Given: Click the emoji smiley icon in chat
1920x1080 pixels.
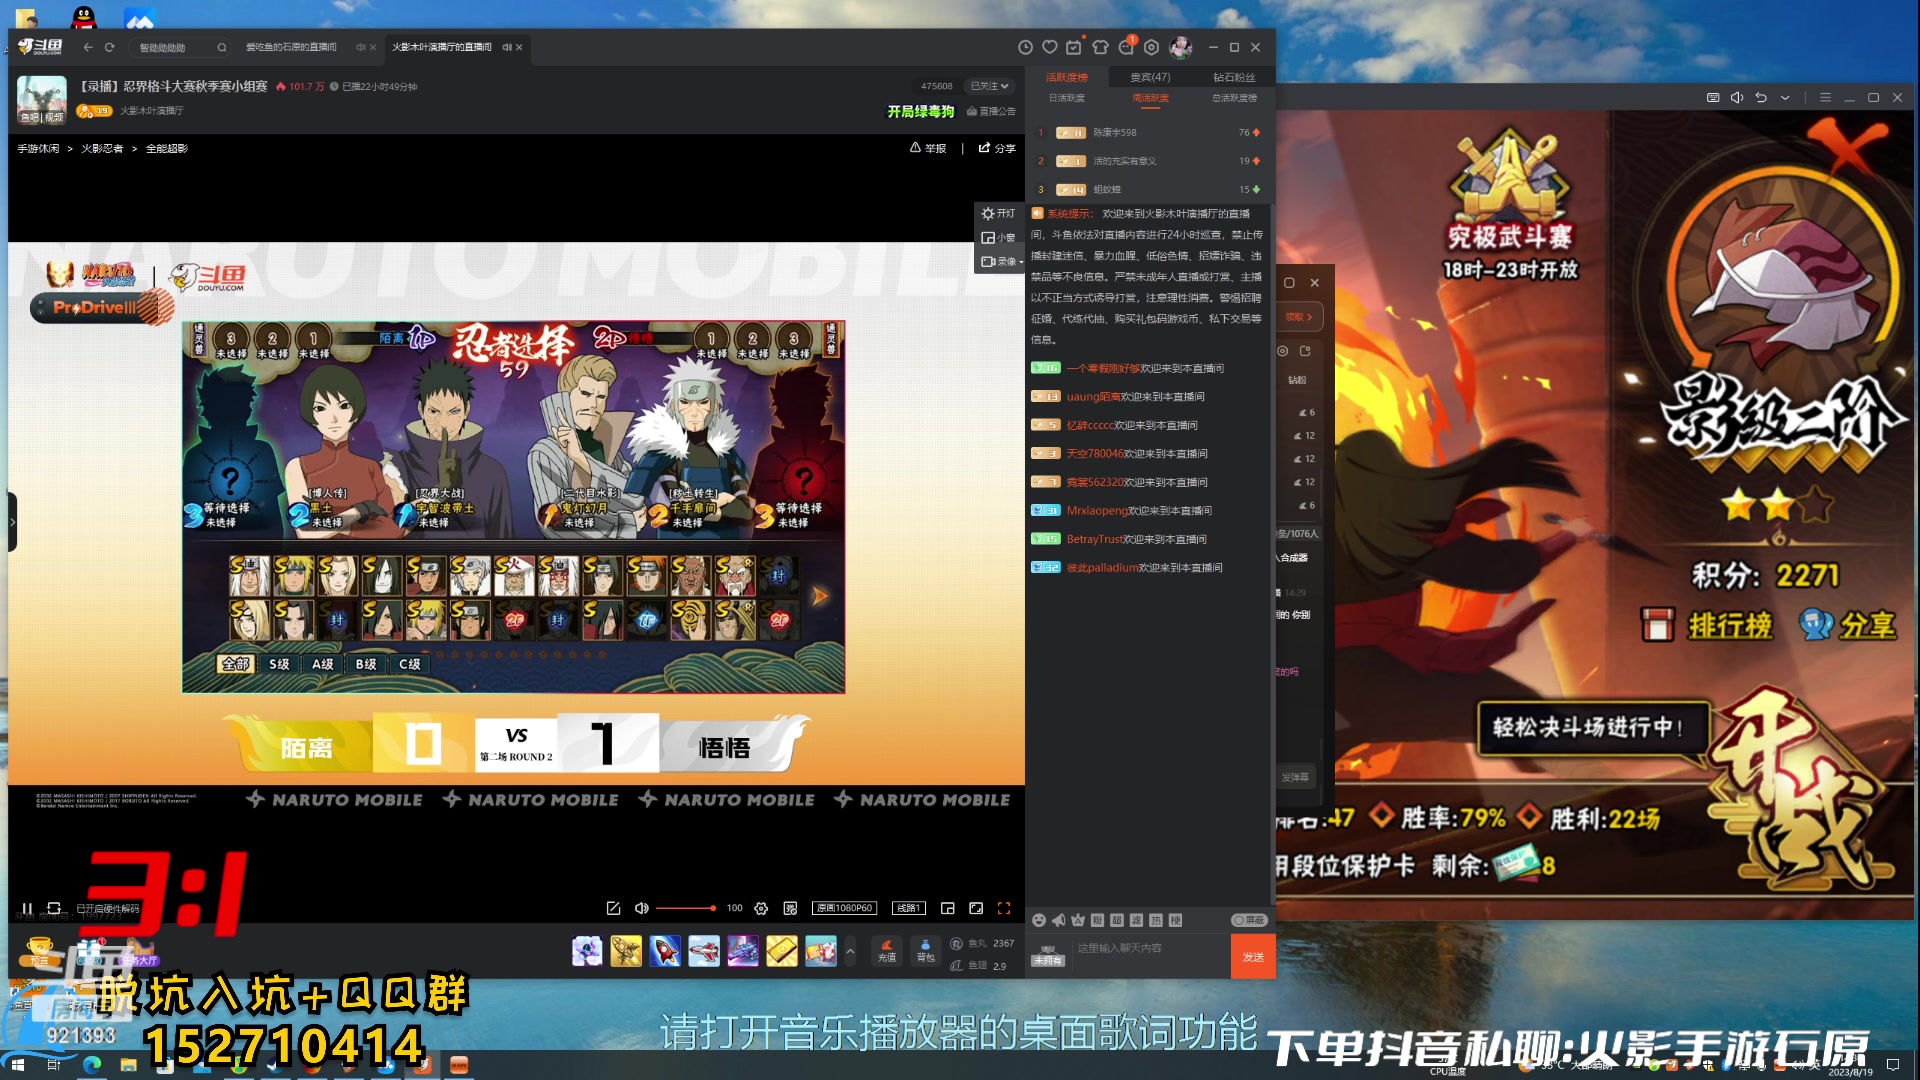Looking at the screenshot, I should (x=1039, y=920).
